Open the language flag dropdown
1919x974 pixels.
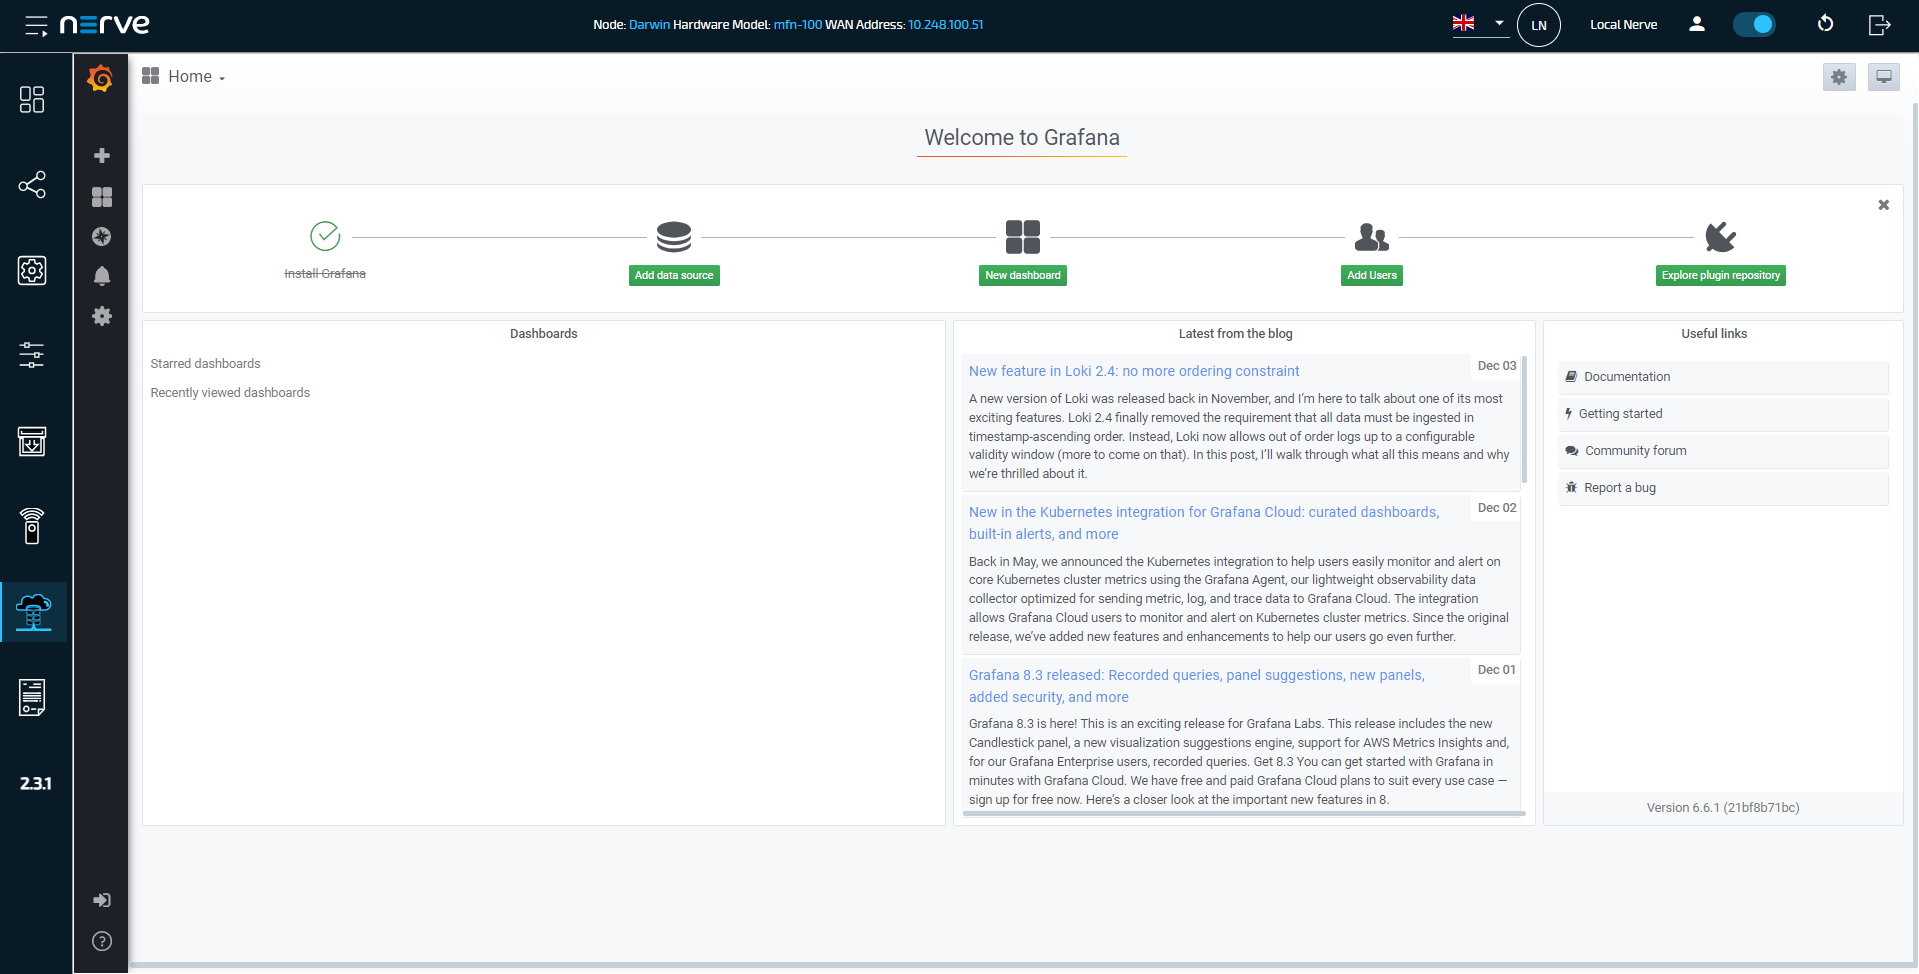(1479, 23)
